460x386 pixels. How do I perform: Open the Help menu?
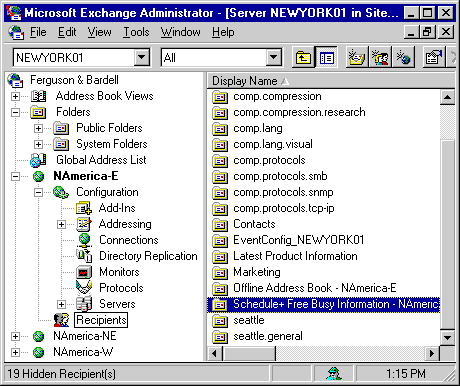tap(223, 32)
